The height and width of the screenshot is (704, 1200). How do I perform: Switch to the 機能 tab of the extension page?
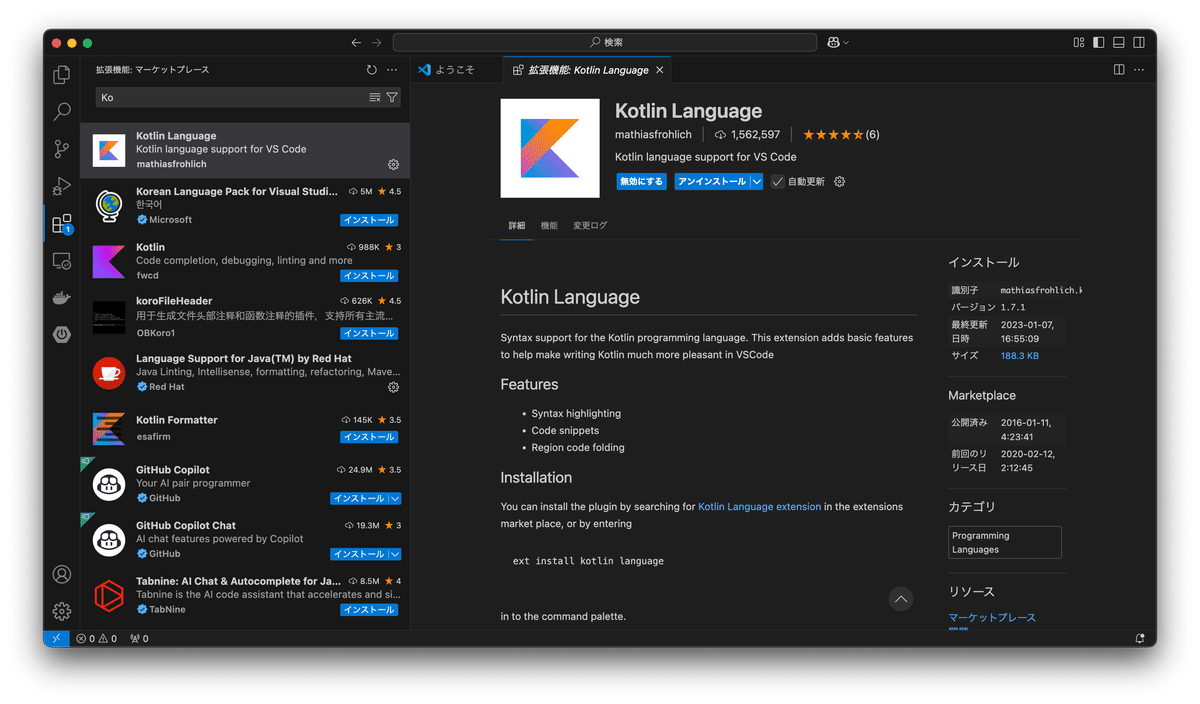pos(549,225)
